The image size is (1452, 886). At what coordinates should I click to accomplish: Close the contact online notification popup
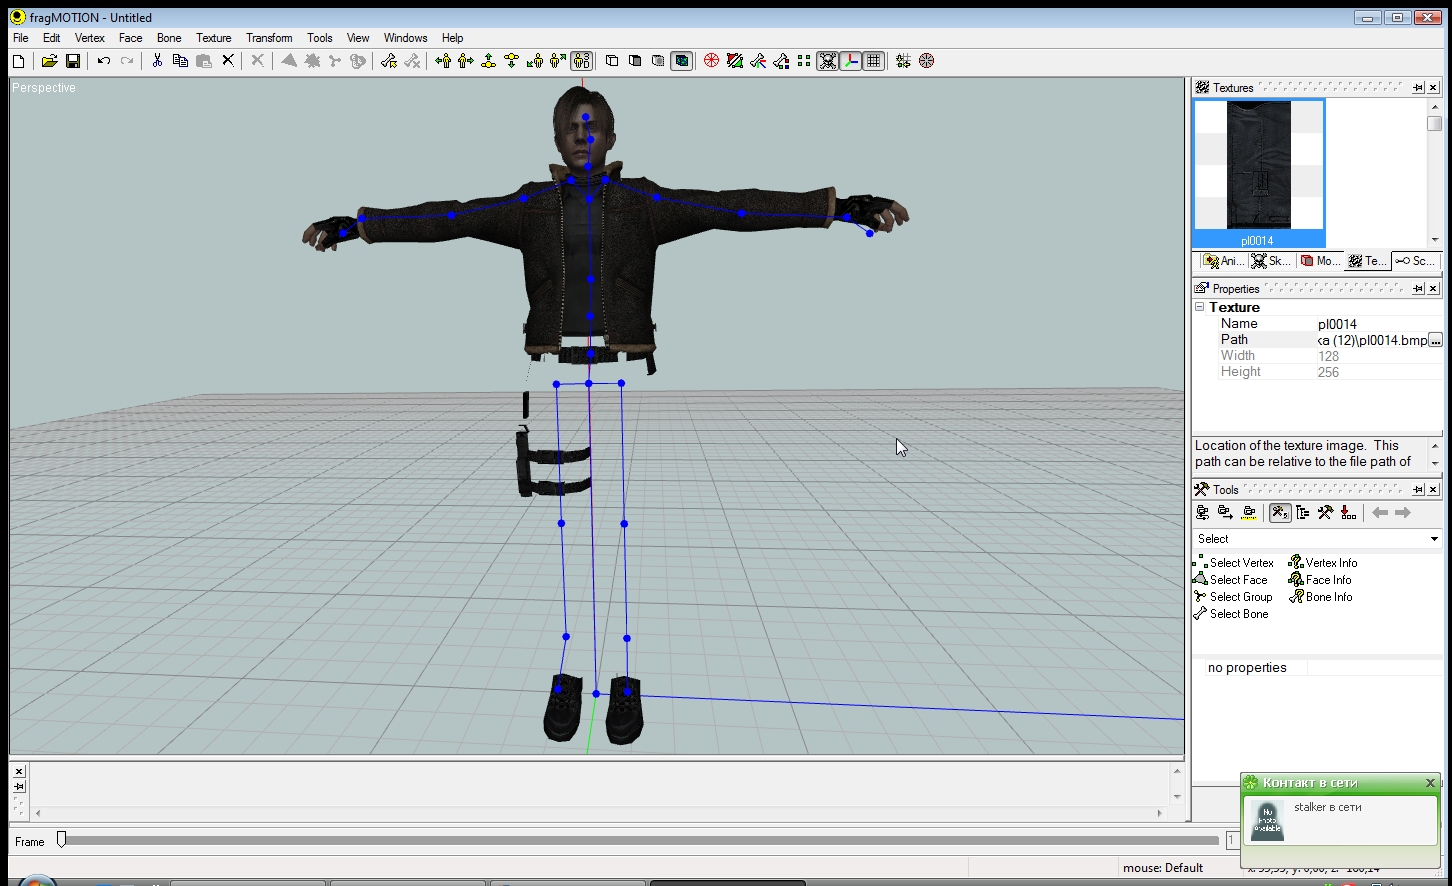pyautogui.click(x=1430, y=783)
